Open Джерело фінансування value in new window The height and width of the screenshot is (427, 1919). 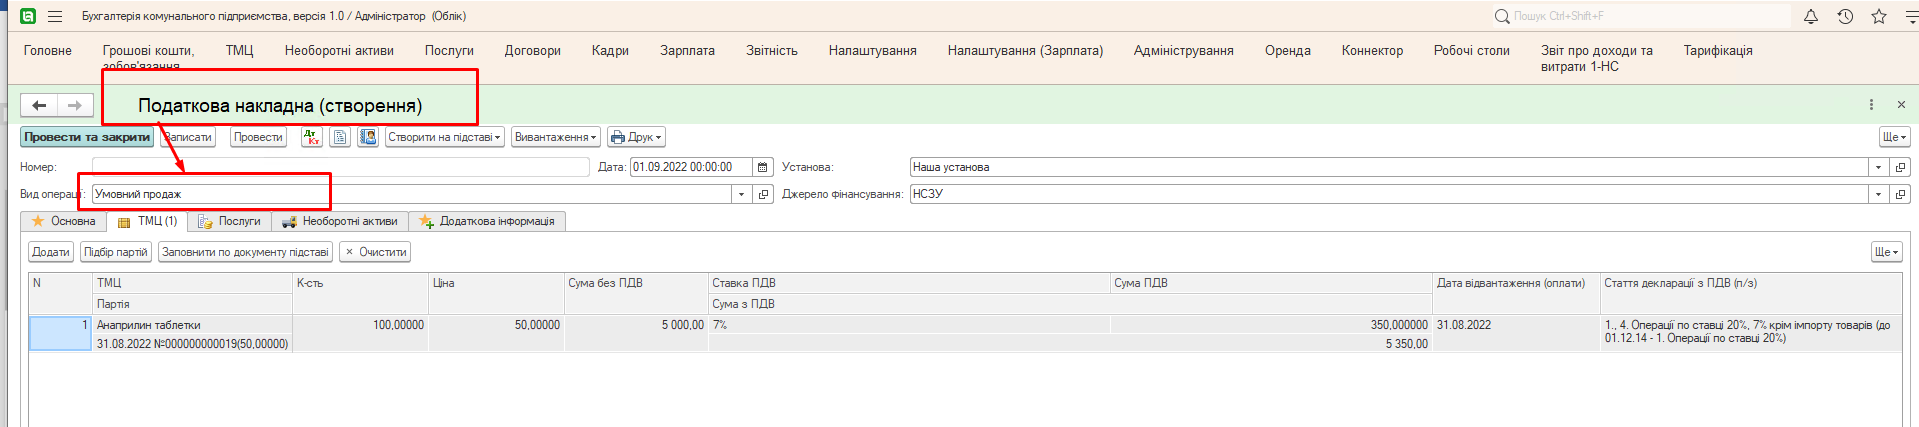[1901, 194]
